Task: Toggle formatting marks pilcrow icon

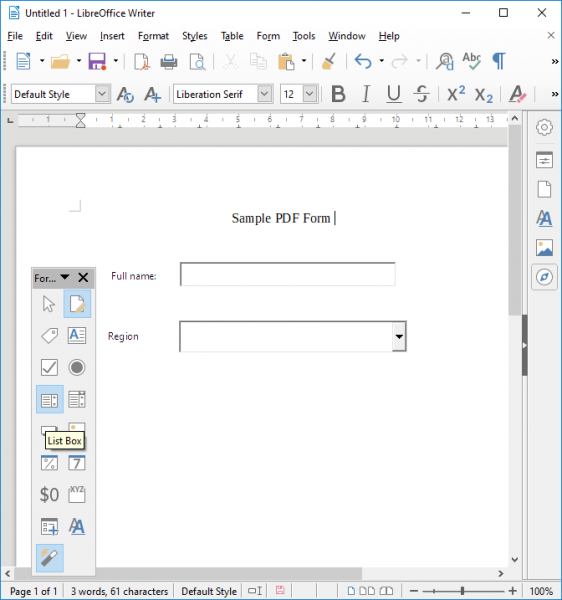Action: click(x=499, y=61)
